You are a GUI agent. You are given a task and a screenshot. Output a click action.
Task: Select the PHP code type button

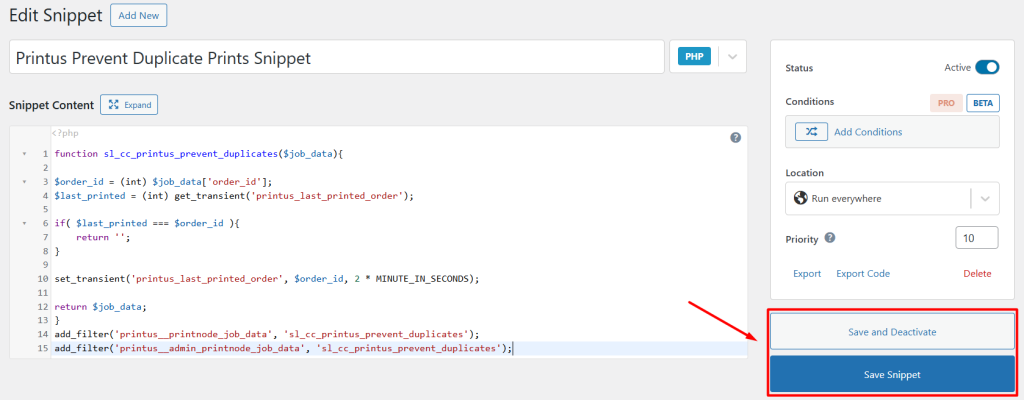pos(694,57)
